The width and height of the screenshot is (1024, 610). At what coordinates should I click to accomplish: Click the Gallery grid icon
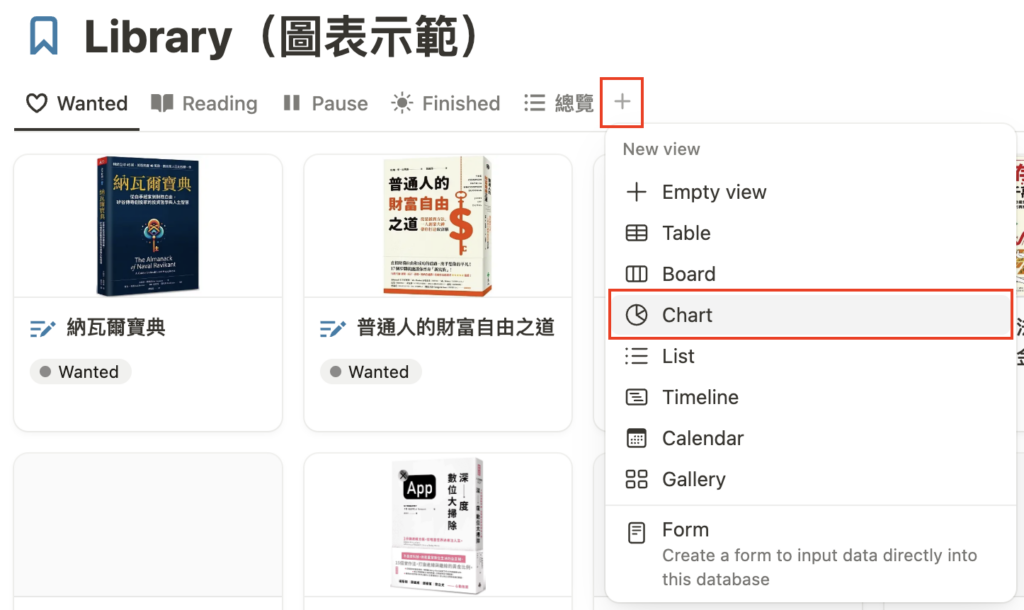pos(636,479)
